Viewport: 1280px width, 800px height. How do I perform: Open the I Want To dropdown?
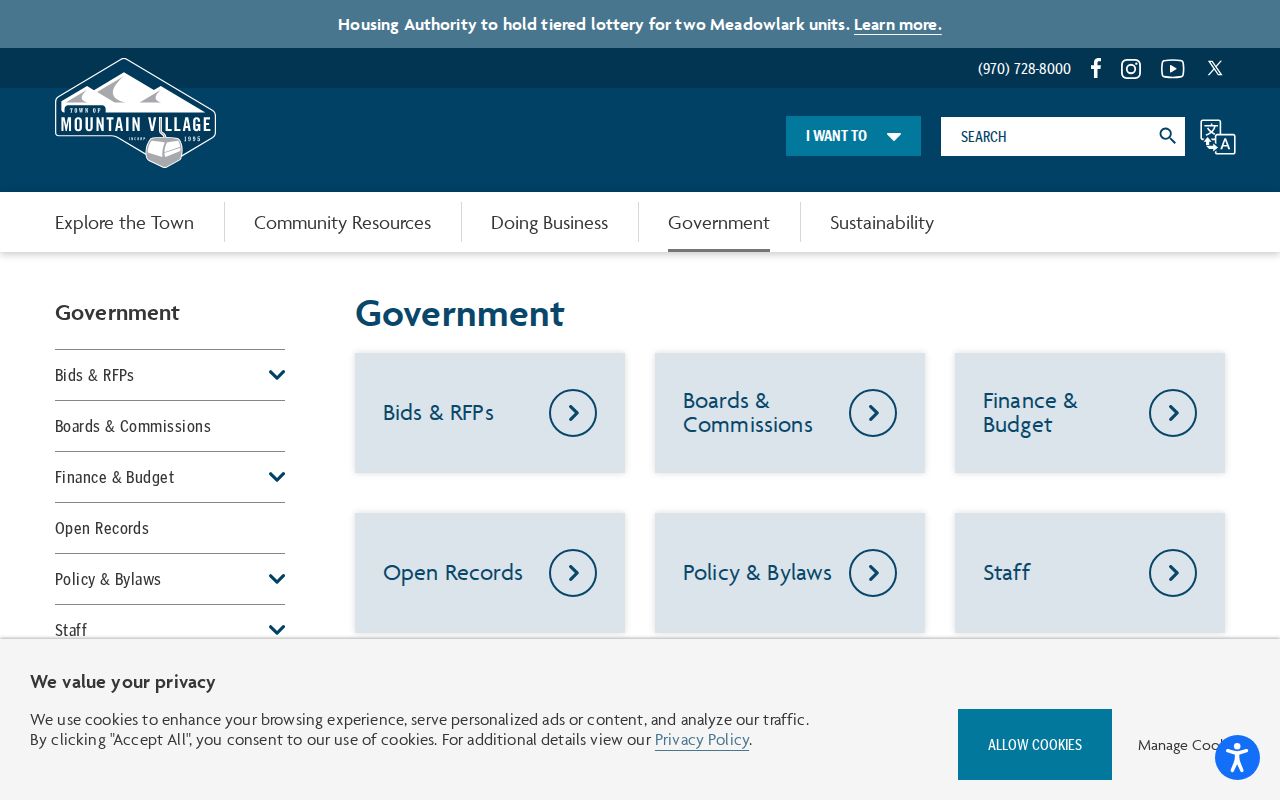[853, 136]
